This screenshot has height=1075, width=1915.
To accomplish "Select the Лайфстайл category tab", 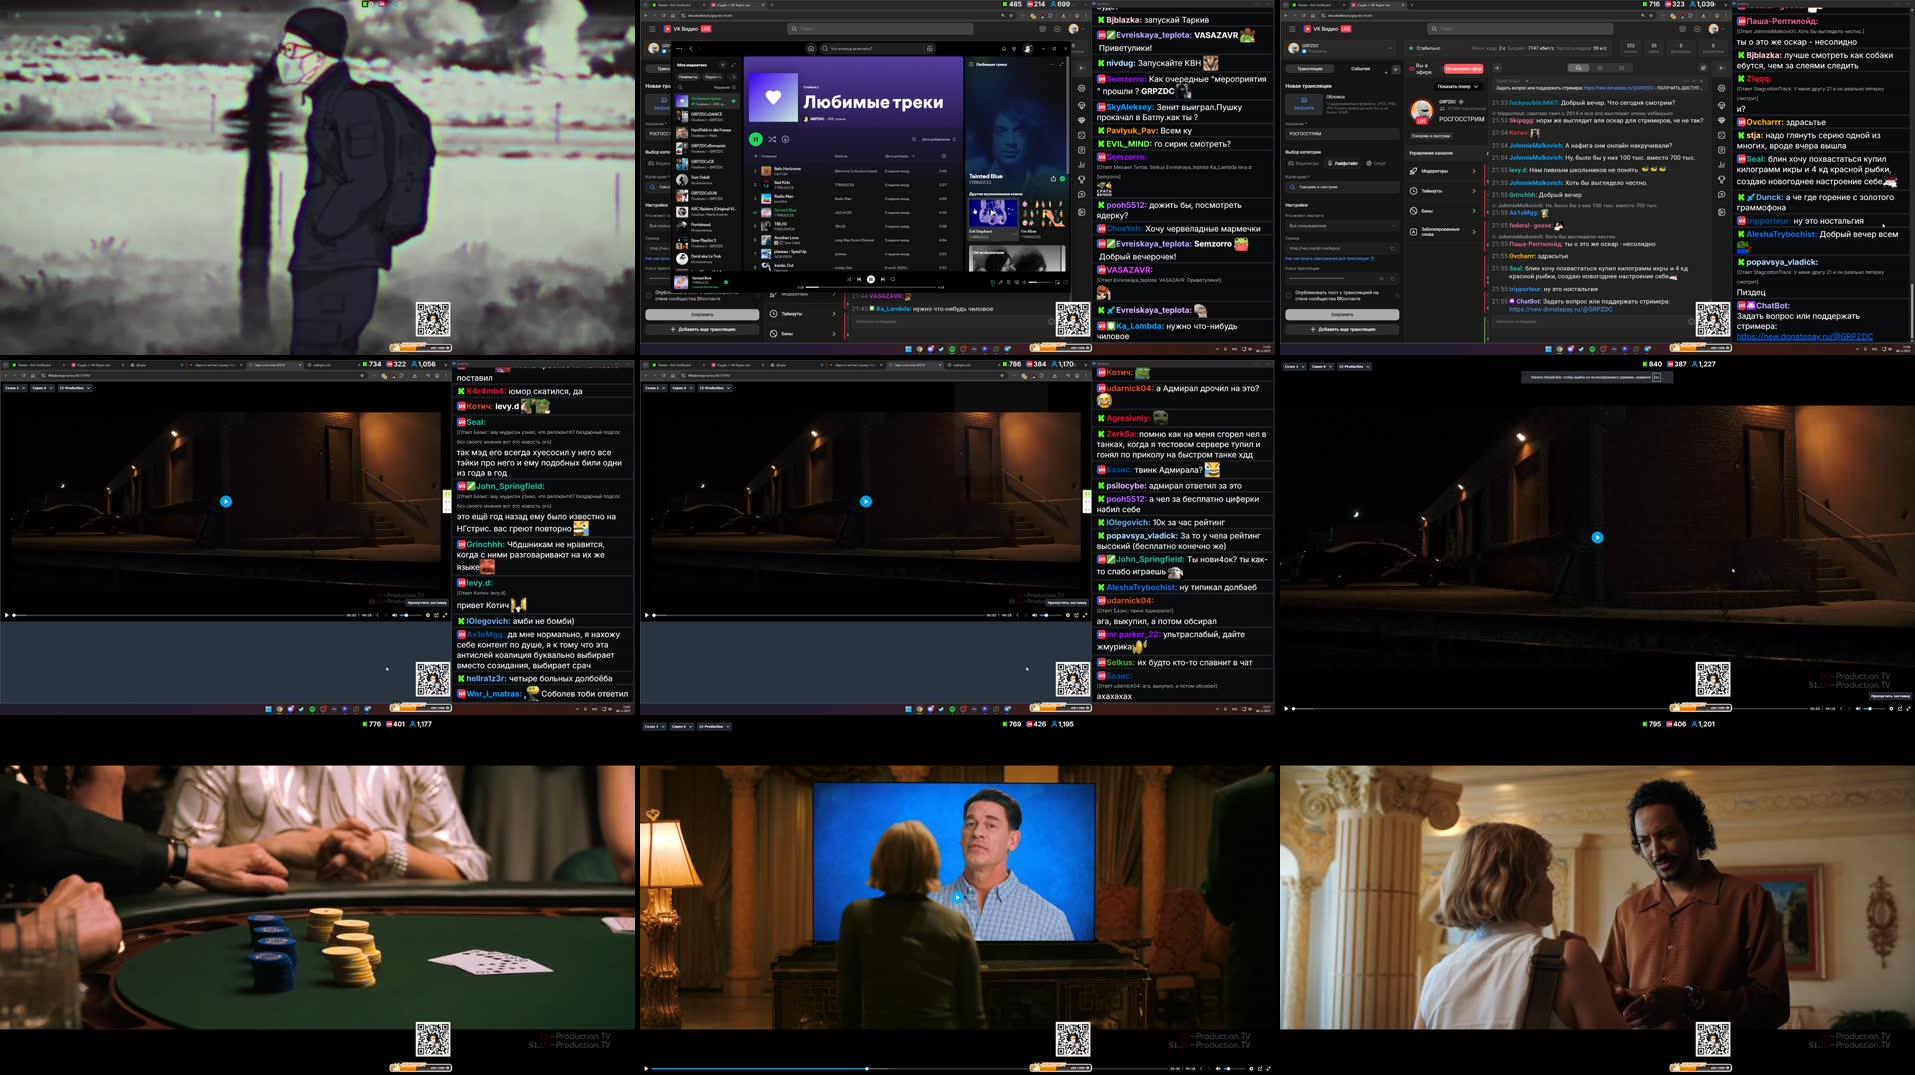I will 1344,163.
